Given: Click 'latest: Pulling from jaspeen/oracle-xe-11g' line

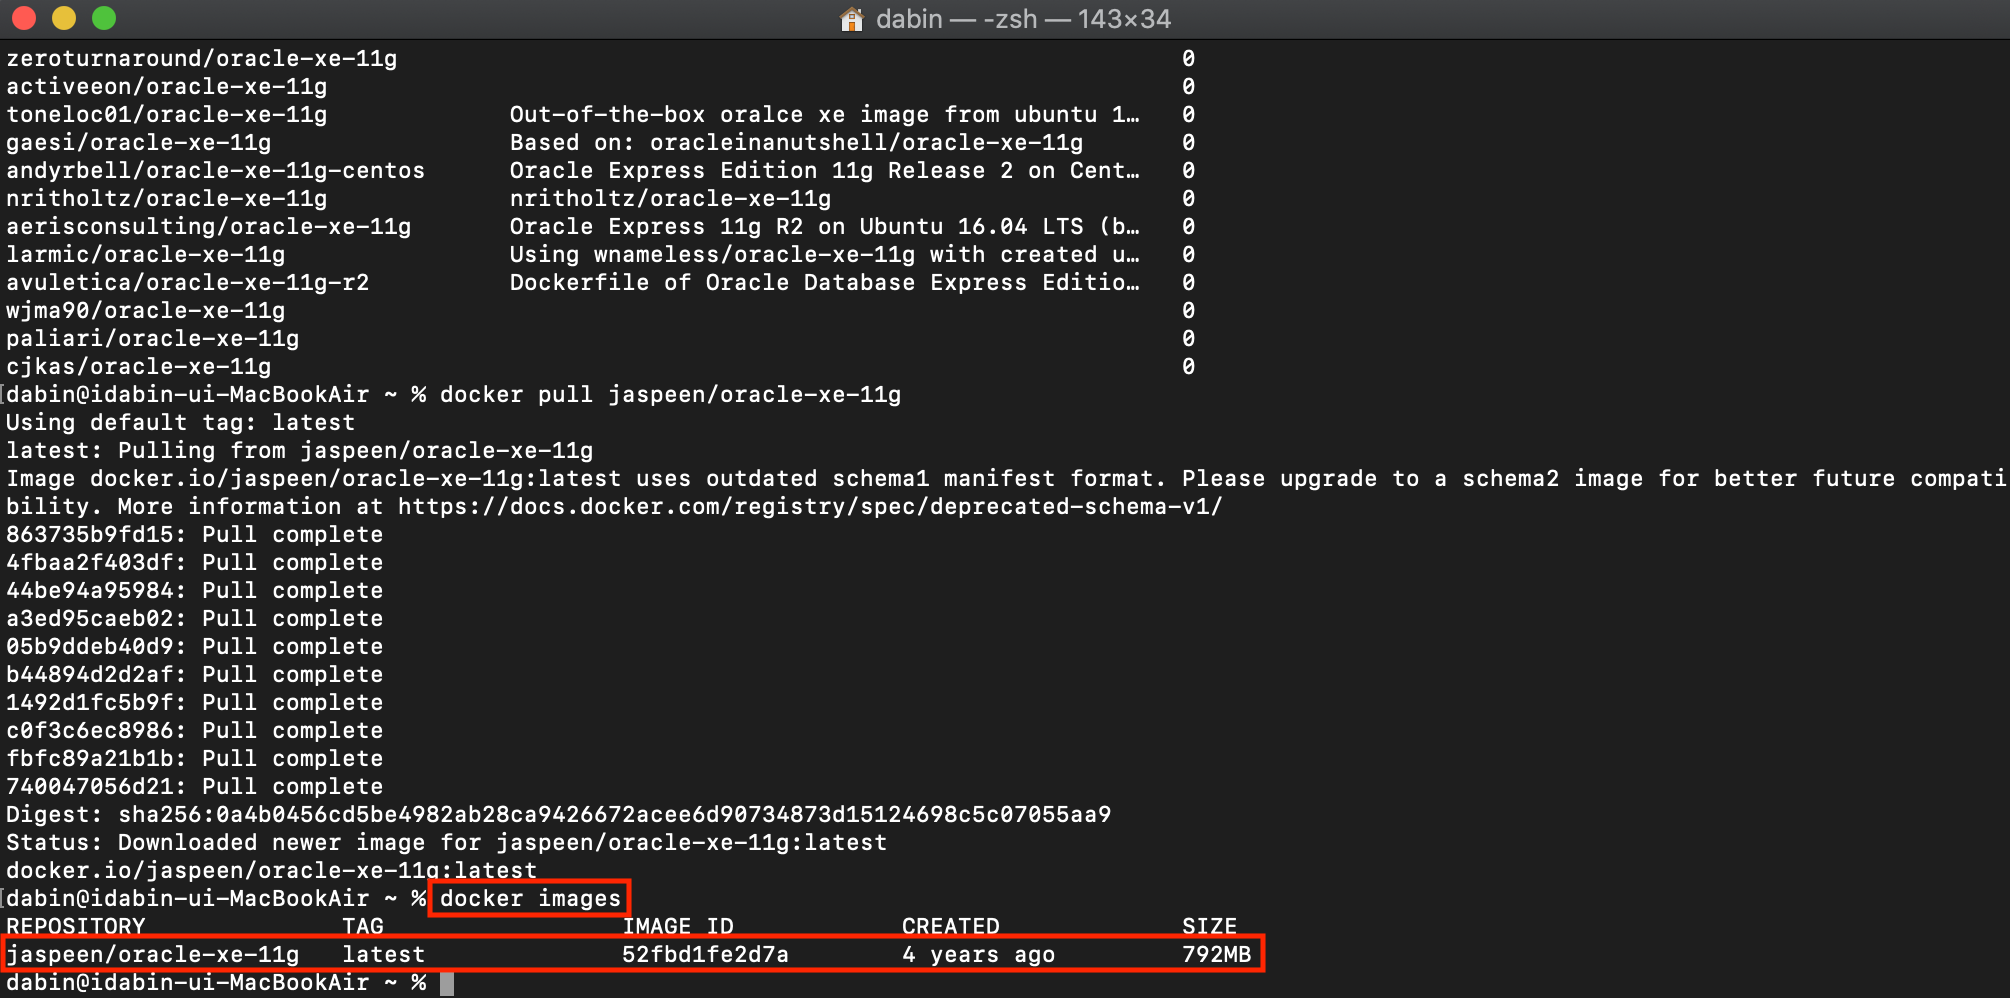Looking at the screenshot, I should (x=300, y=451).
